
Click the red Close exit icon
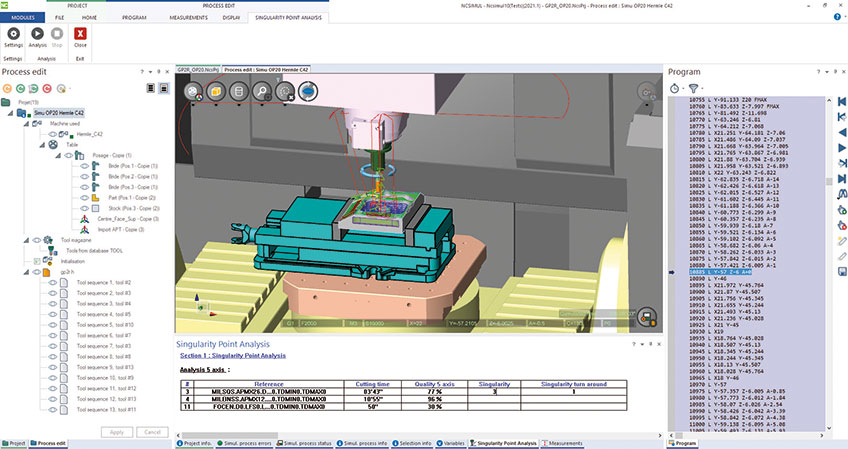(80, 31)
